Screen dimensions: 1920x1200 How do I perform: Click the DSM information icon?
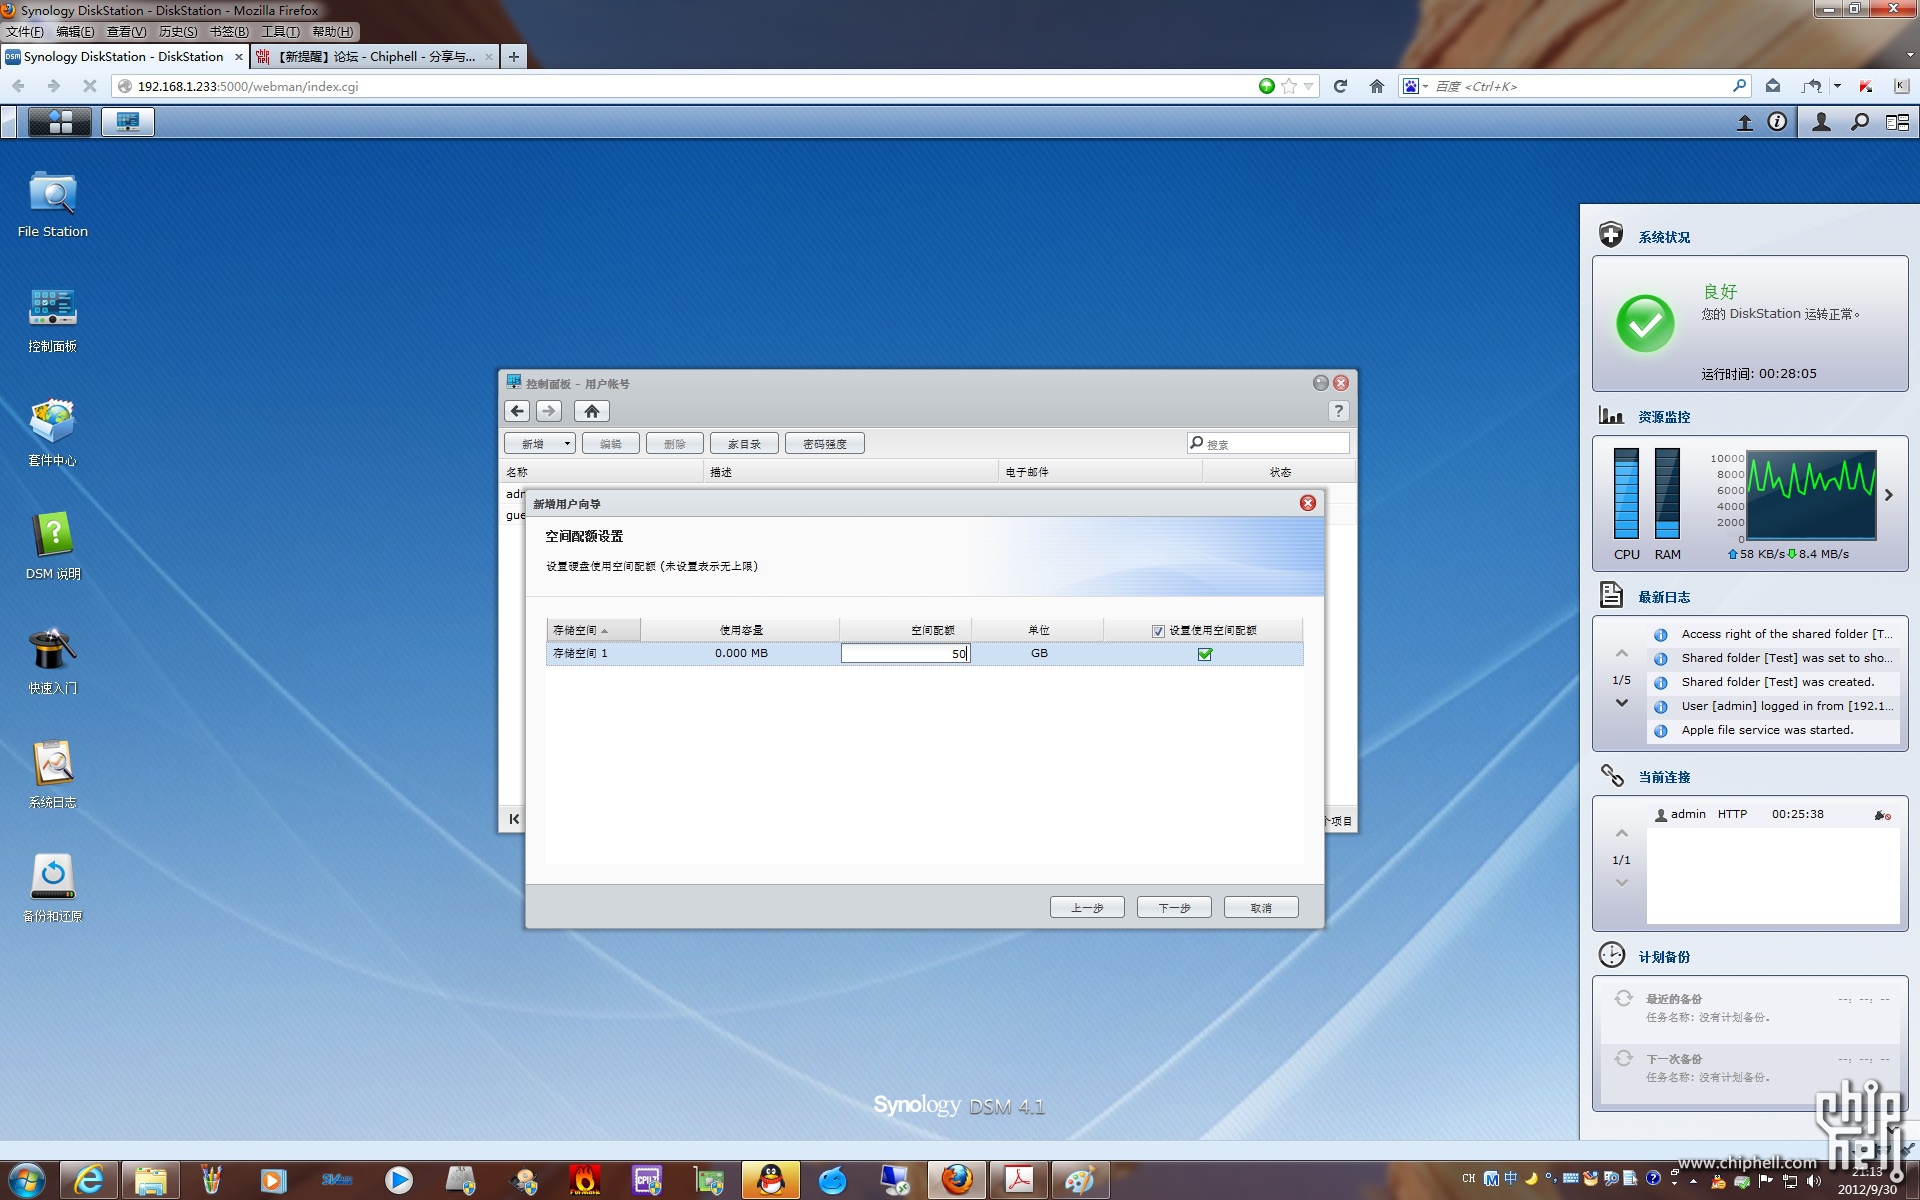[1777, 122]
